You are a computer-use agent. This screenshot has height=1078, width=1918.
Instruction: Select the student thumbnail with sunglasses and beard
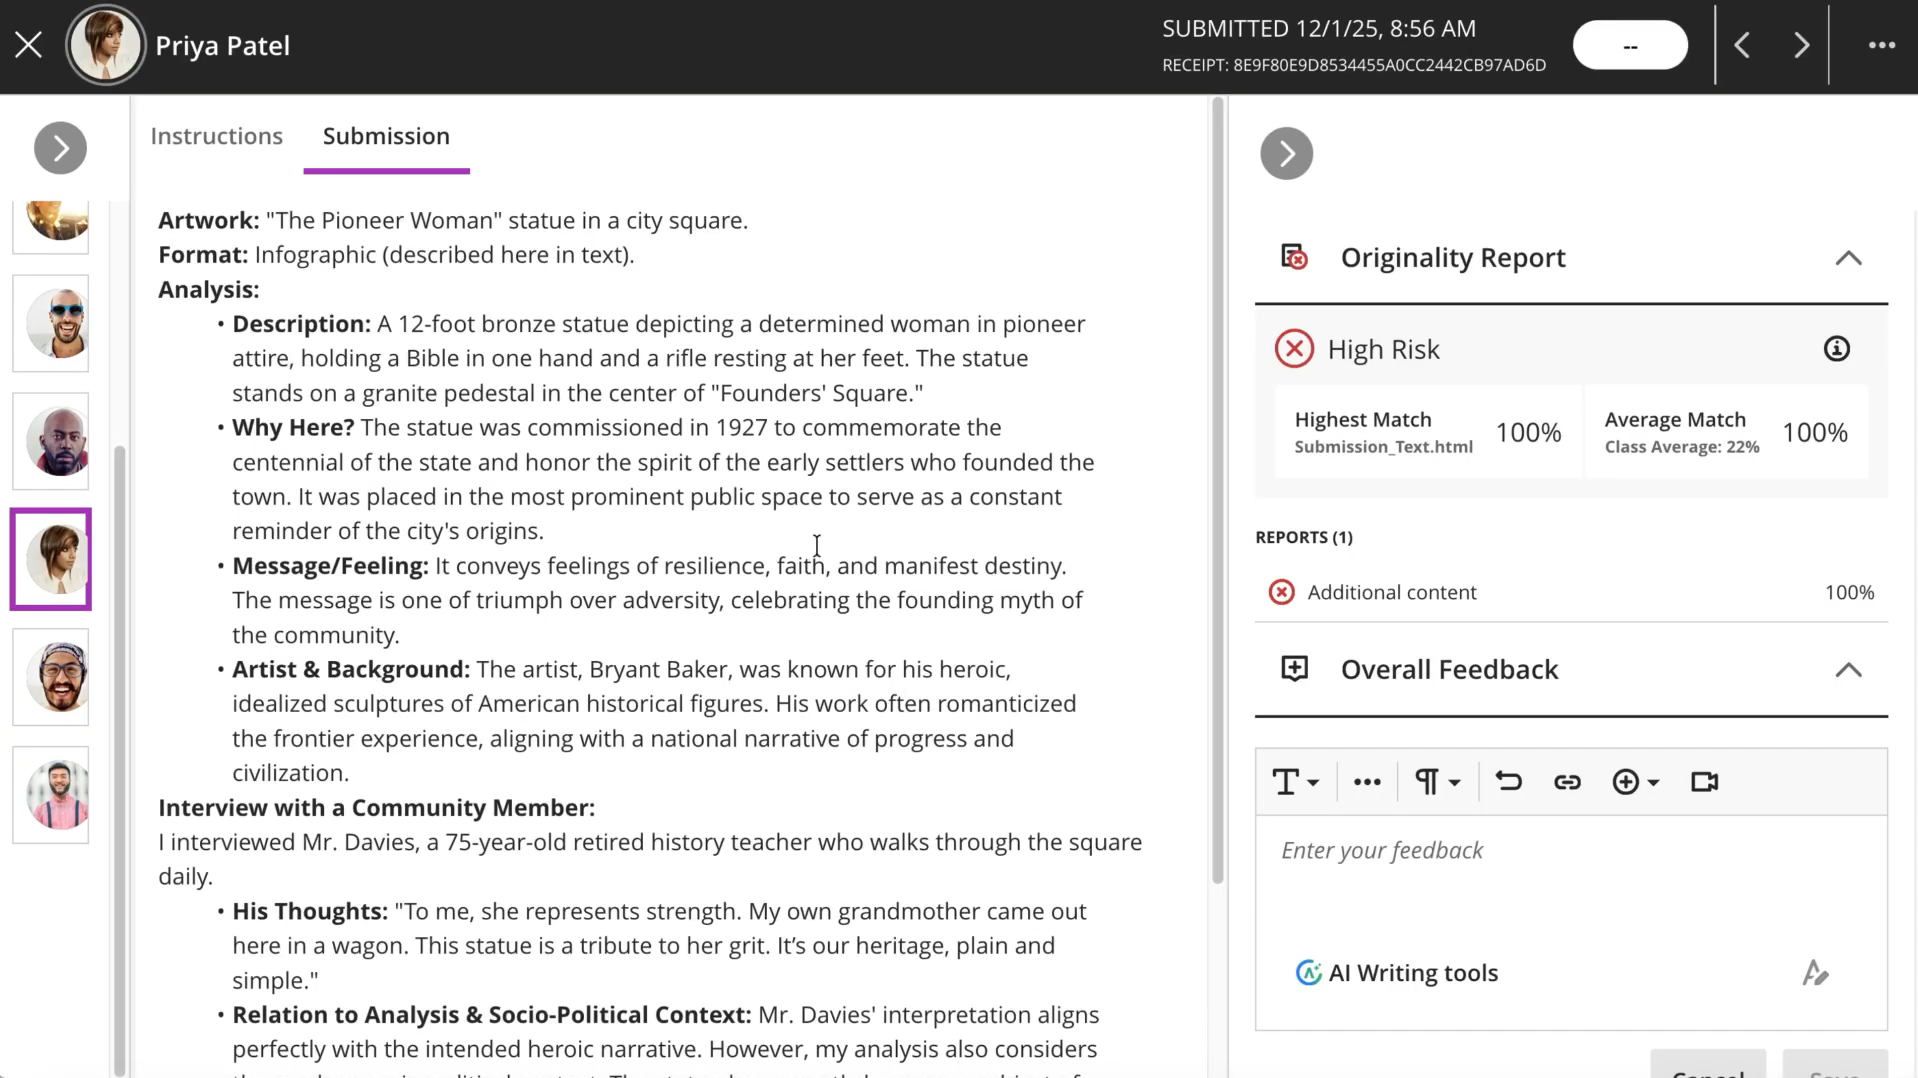pyautogui.click(x=51, y=323)
